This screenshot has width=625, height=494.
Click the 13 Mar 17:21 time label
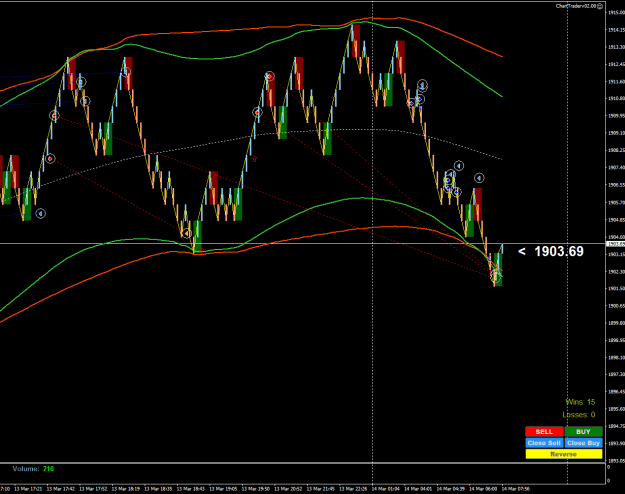28,489
